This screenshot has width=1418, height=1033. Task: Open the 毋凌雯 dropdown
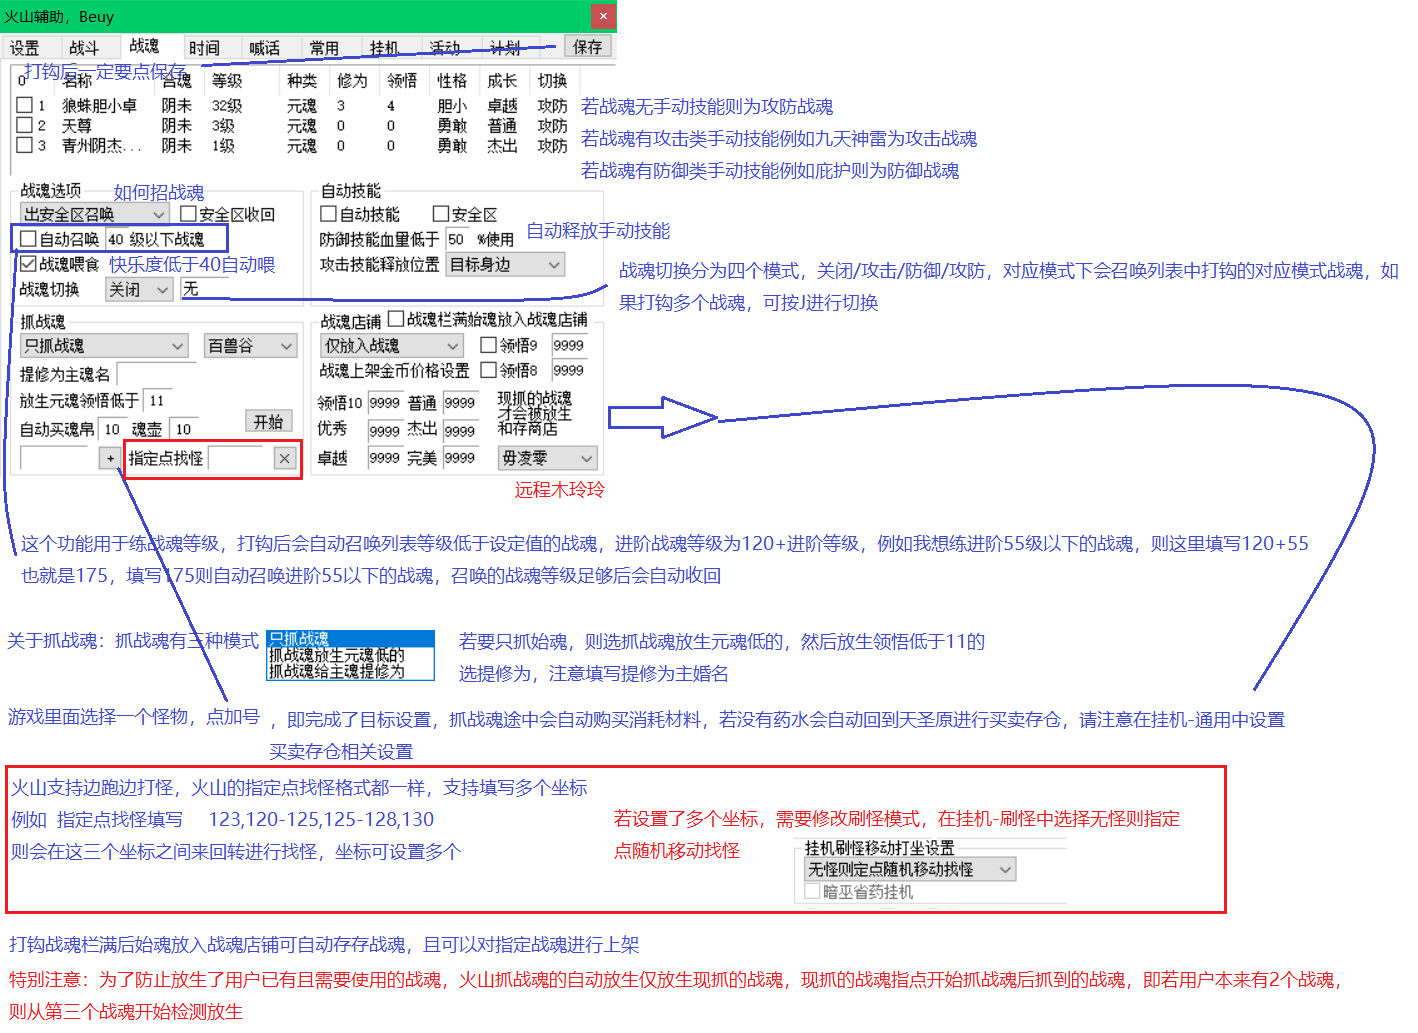[548, 458]
